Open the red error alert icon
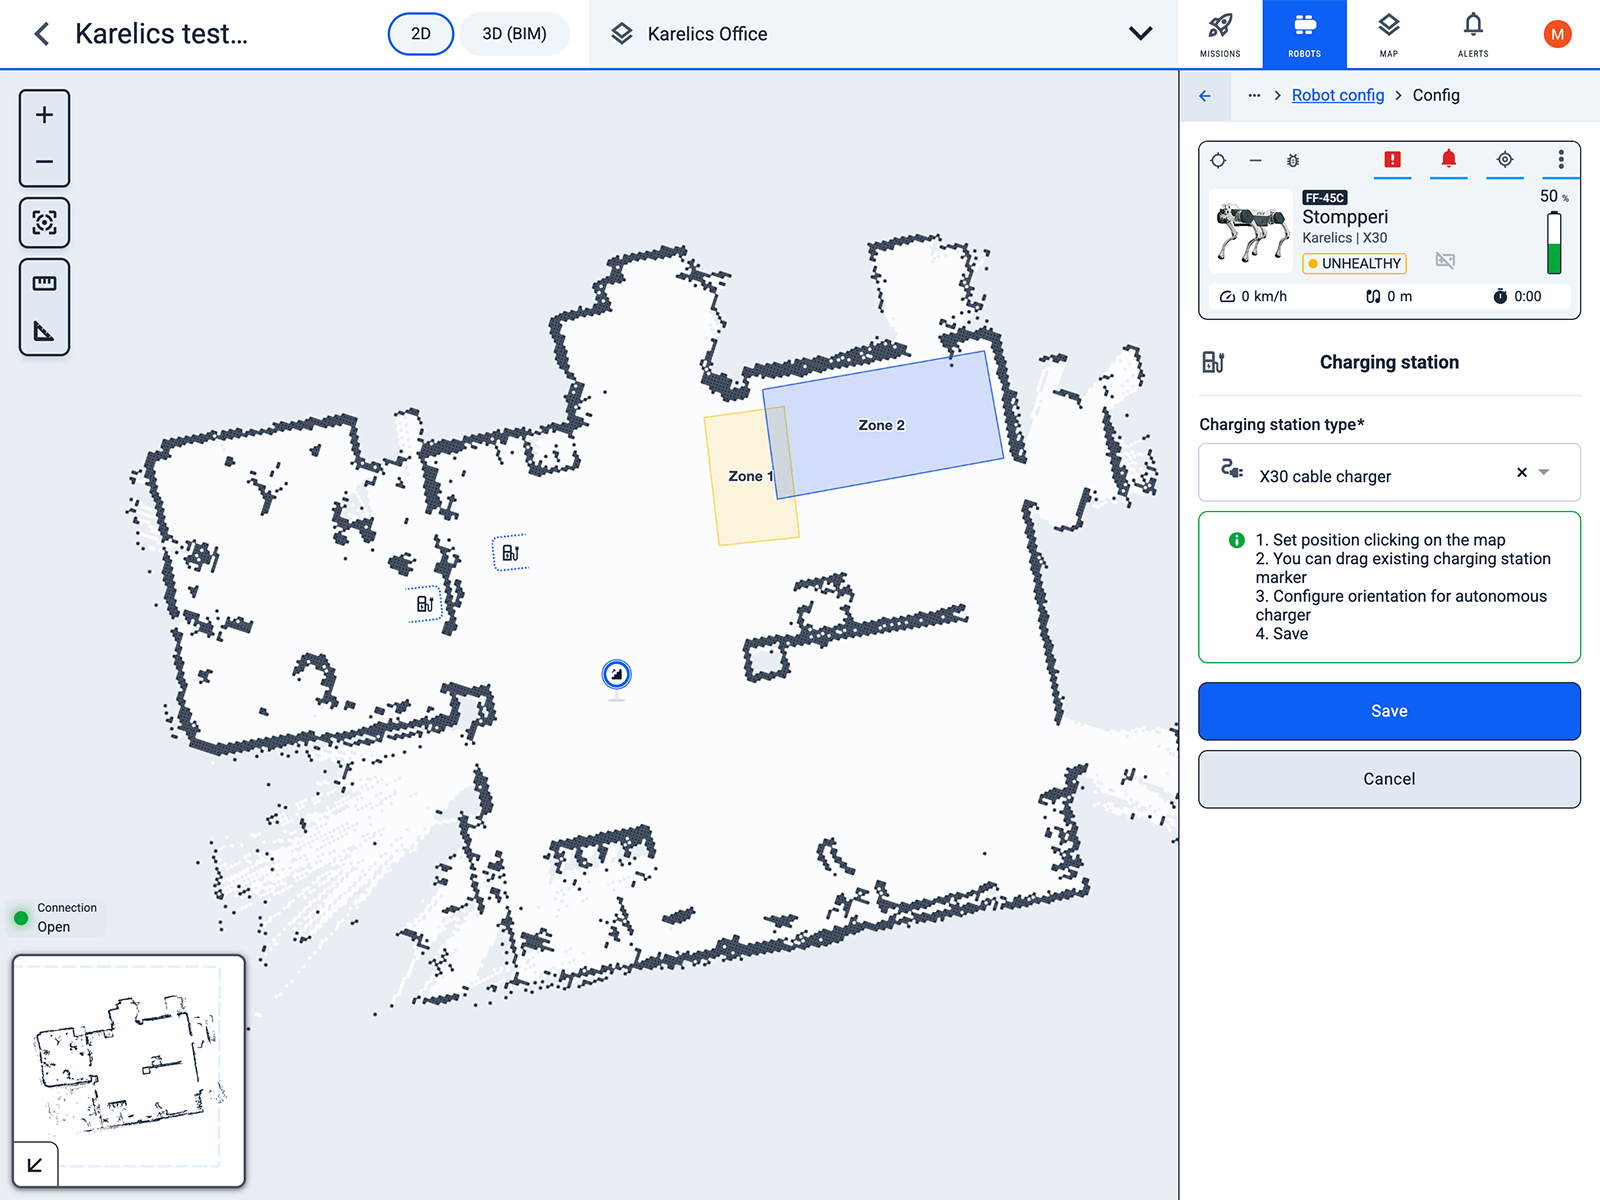The image size is (1600, 1200). tap(1392, 160)
